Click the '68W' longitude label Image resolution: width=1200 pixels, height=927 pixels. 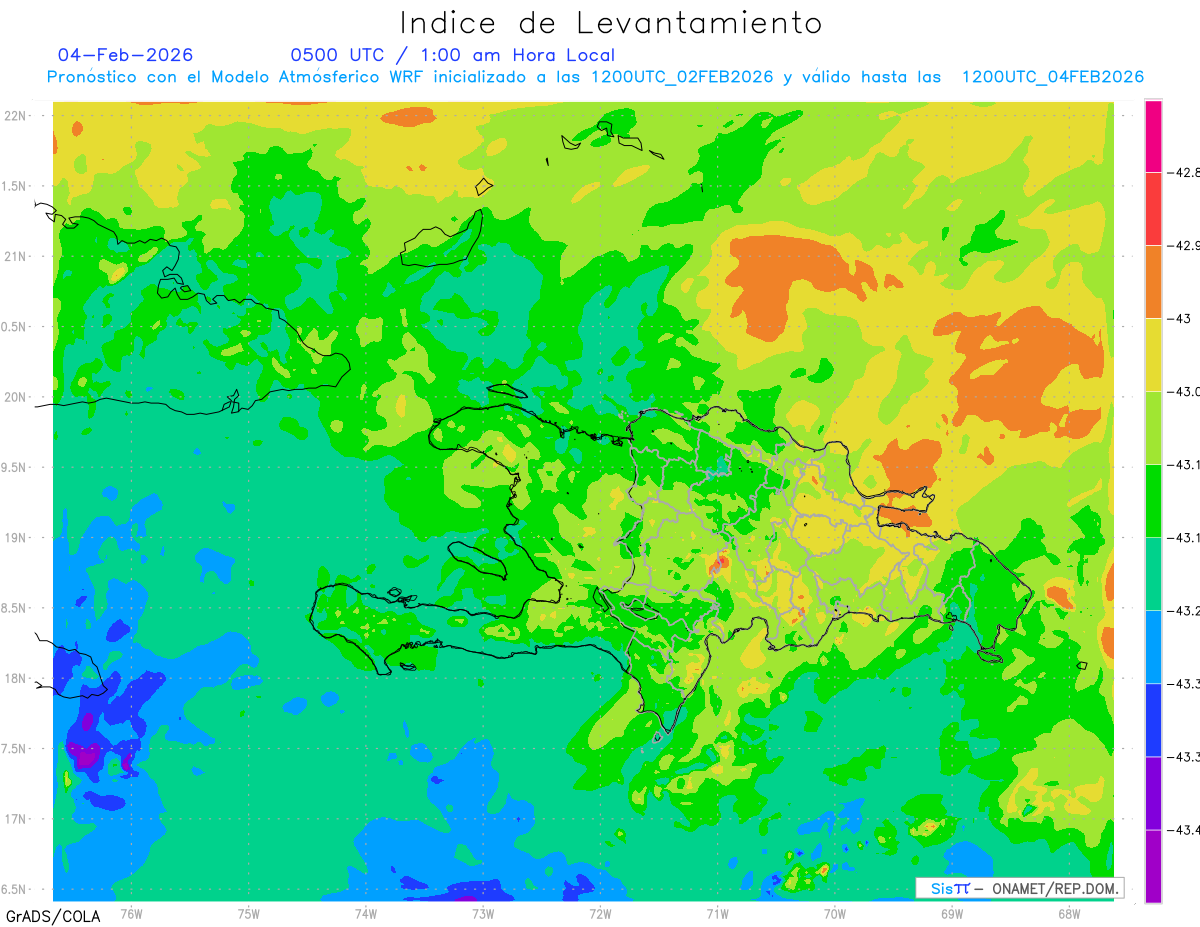[x=1069, y=913]
